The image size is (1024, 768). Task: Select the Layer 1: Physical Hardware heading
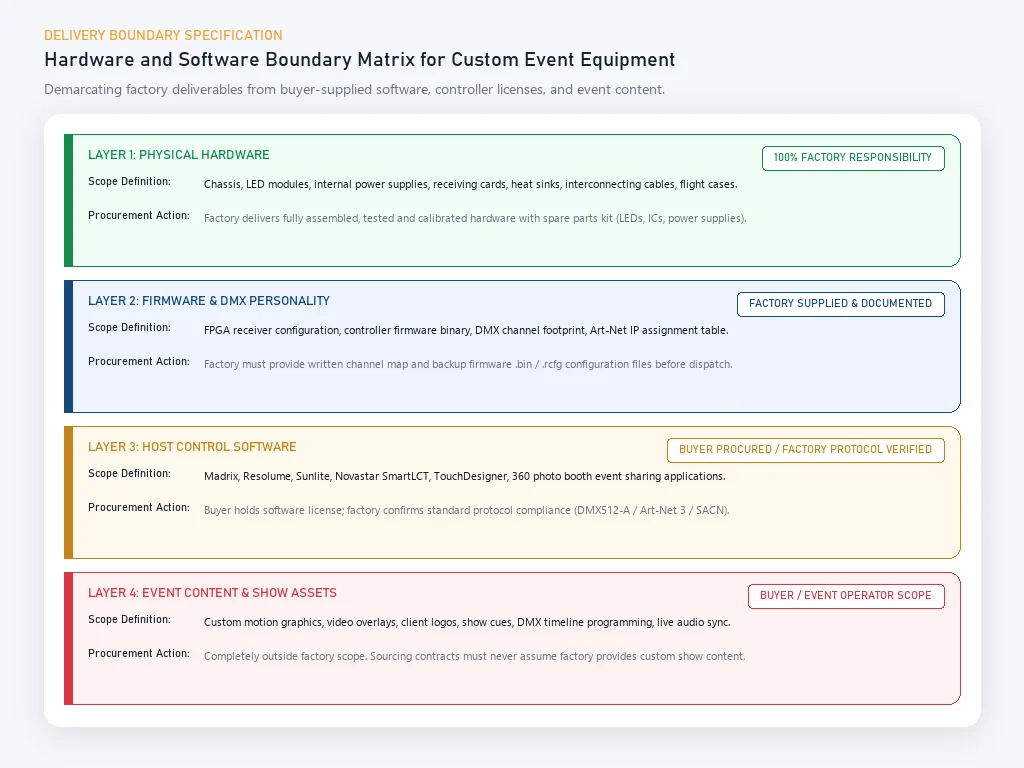(x=178, y=155)
